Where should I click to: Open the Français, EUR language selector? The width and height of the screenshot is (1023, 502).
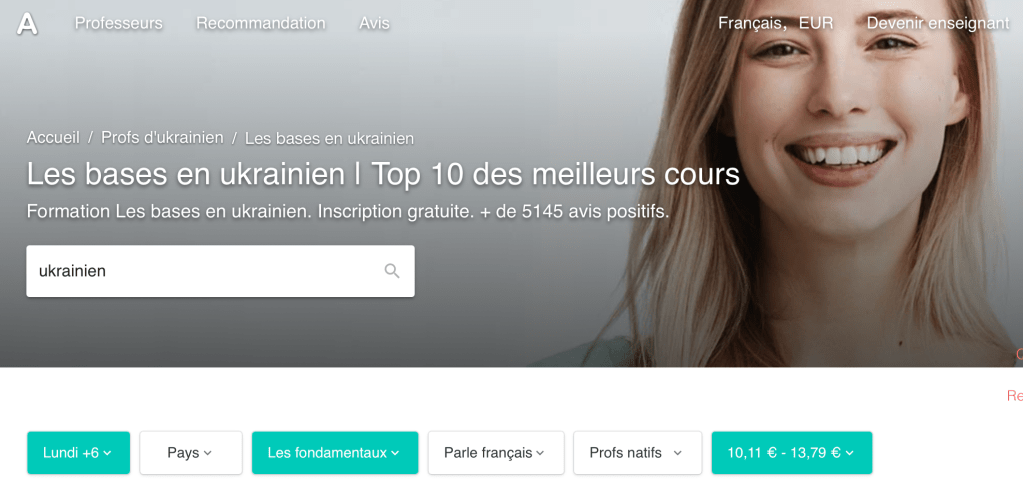click(x=776, y=24)
